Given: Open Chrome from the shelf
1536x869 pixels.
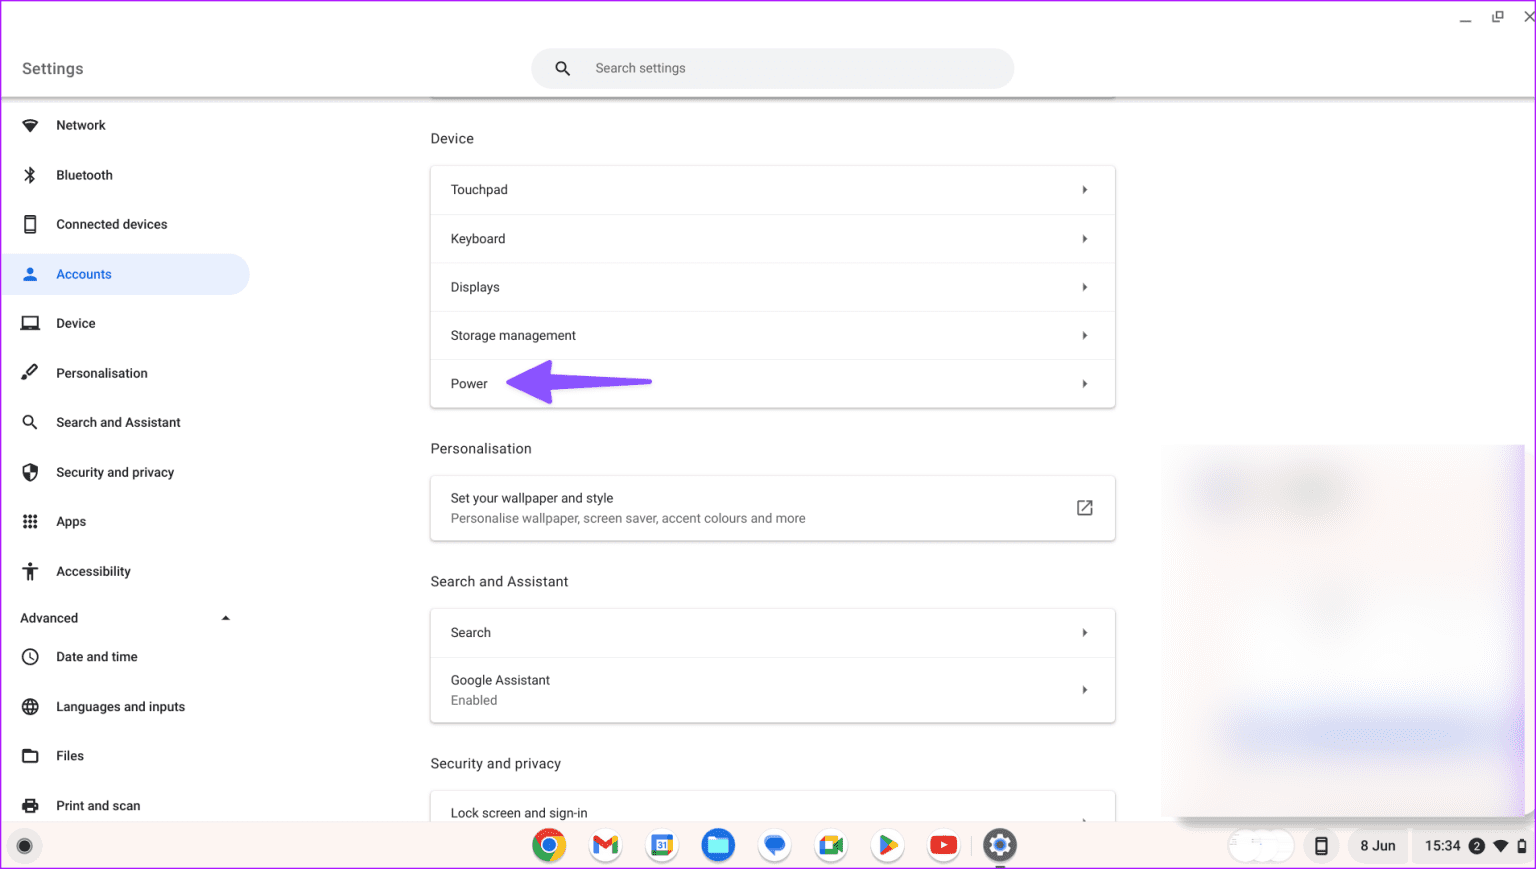Looking at the screenshot, I should (x=549, y=845).
